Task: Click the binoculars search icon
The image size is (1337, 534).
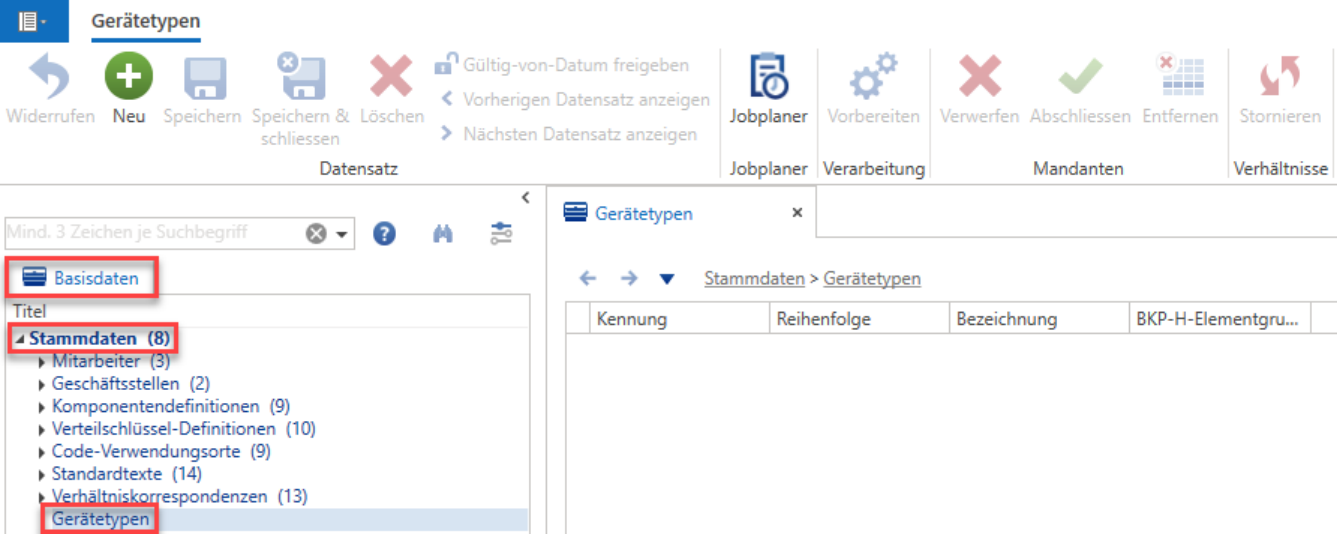Action: [x=443, y=233]
